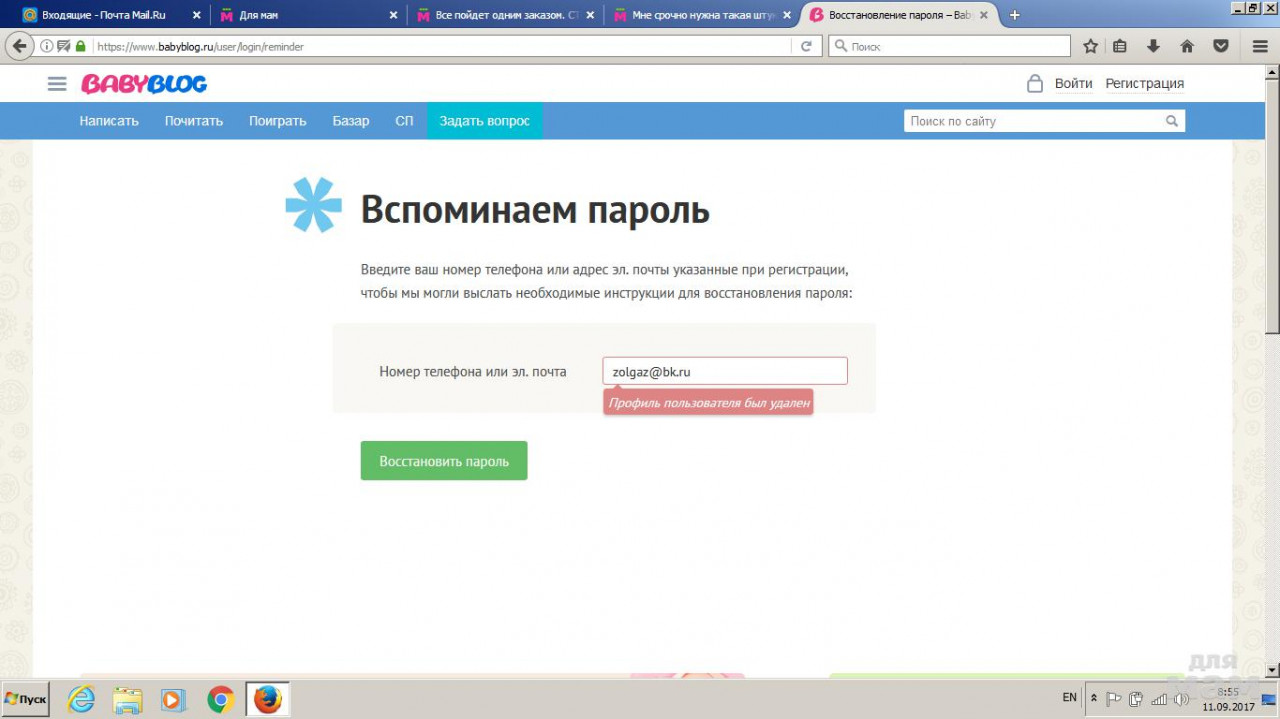1280x719 pixels.
Task: Open the Базар navigation item
Action: tap(351, 121)
